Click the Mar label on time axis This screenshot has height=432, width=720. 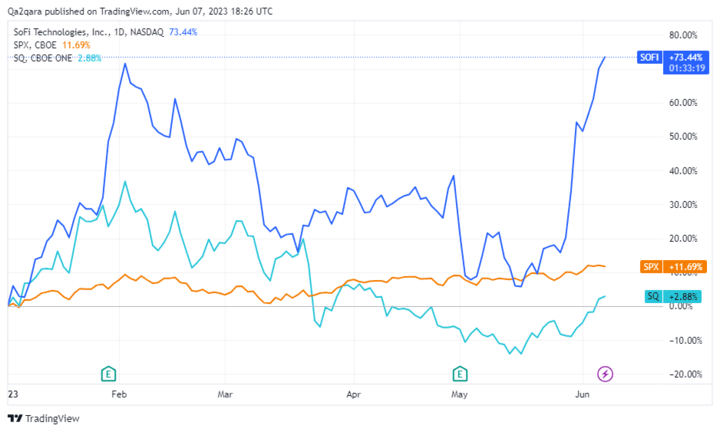pos(225,394)
